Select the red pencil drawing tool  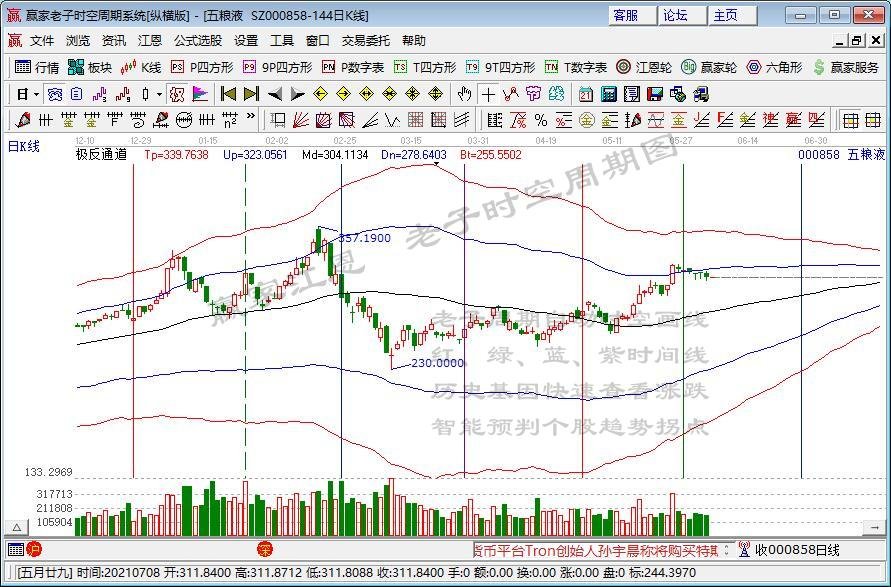(x=23, y=120)
